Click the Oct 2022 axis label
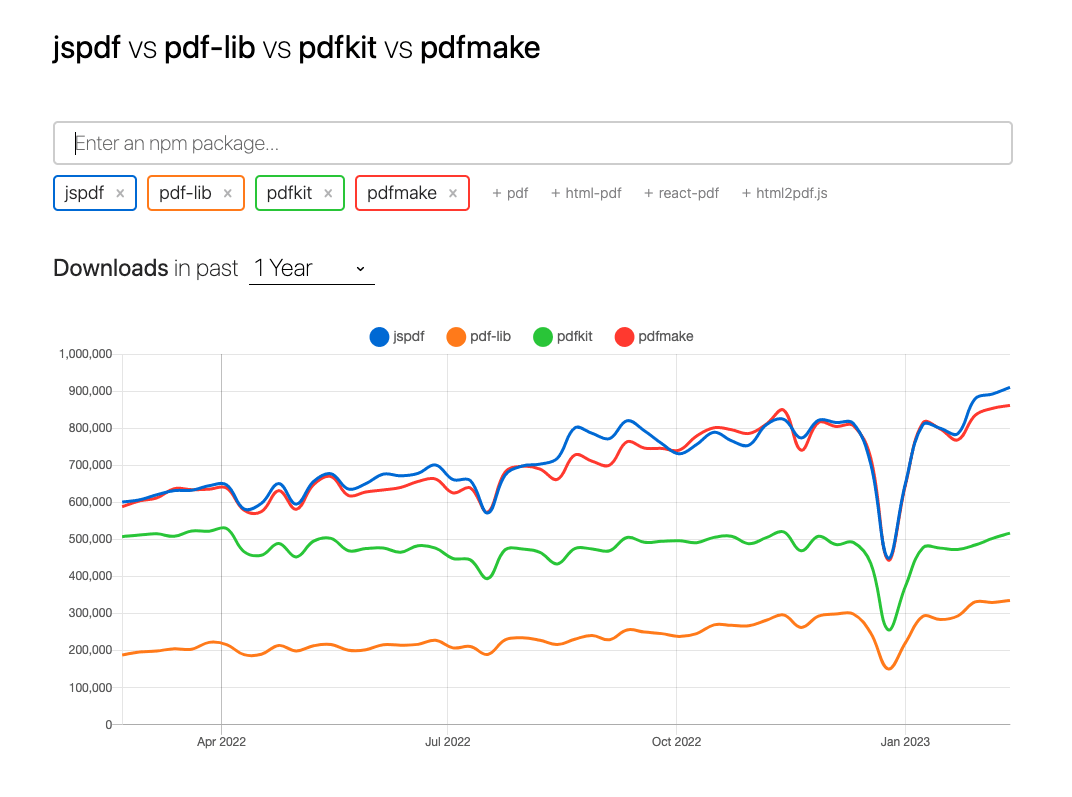The width and height of the screenshot is (1072, 797). [676, 742]
